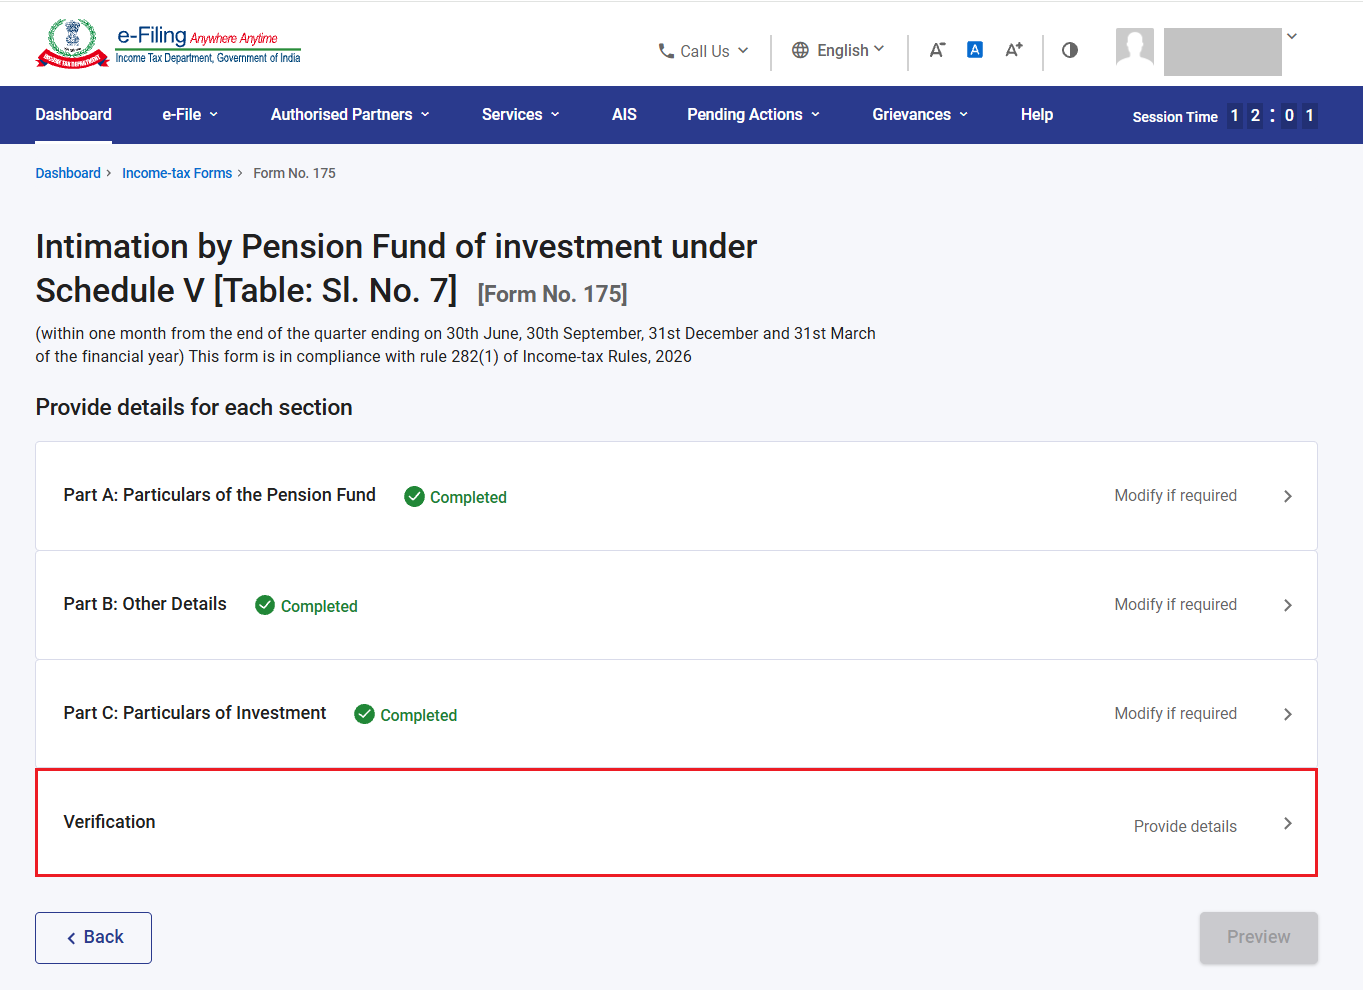Expand the profile account dropdown arrow

[1292, 36]
